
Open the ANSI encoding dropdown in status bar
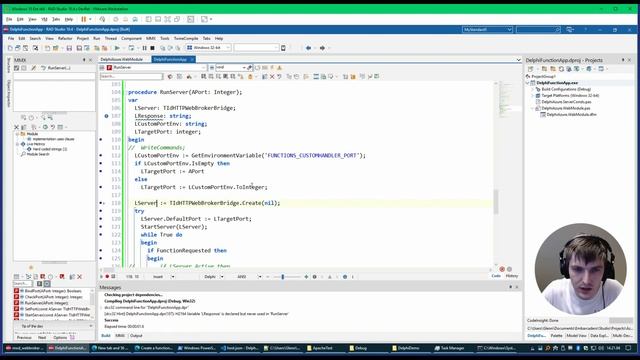pyautogui.click(x=259, y=277)
